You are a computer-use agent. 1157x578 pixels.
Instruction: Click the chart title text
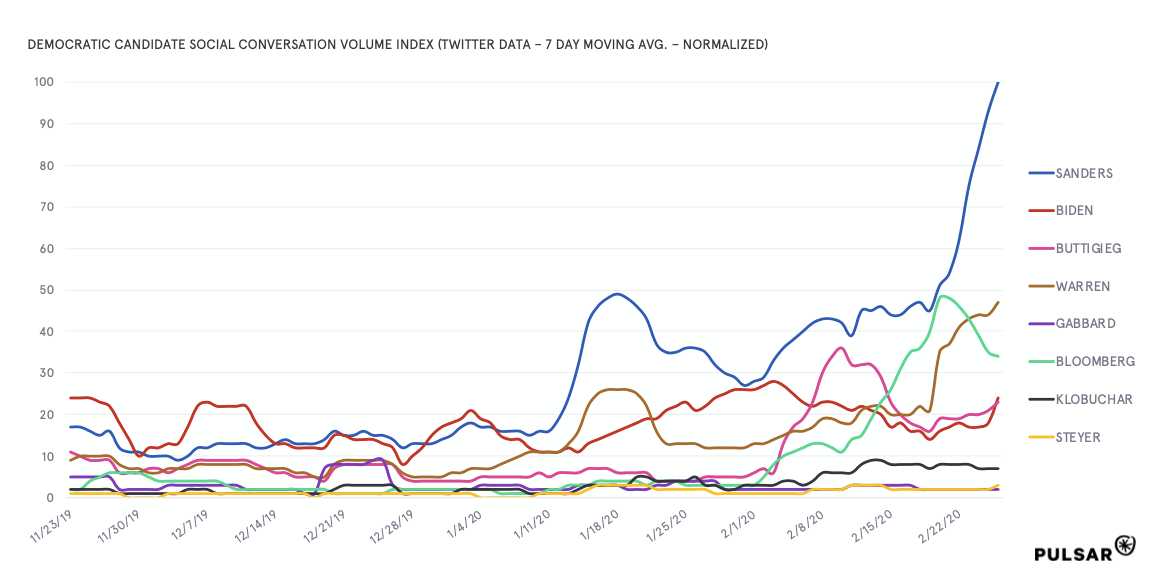click(397, 45)
